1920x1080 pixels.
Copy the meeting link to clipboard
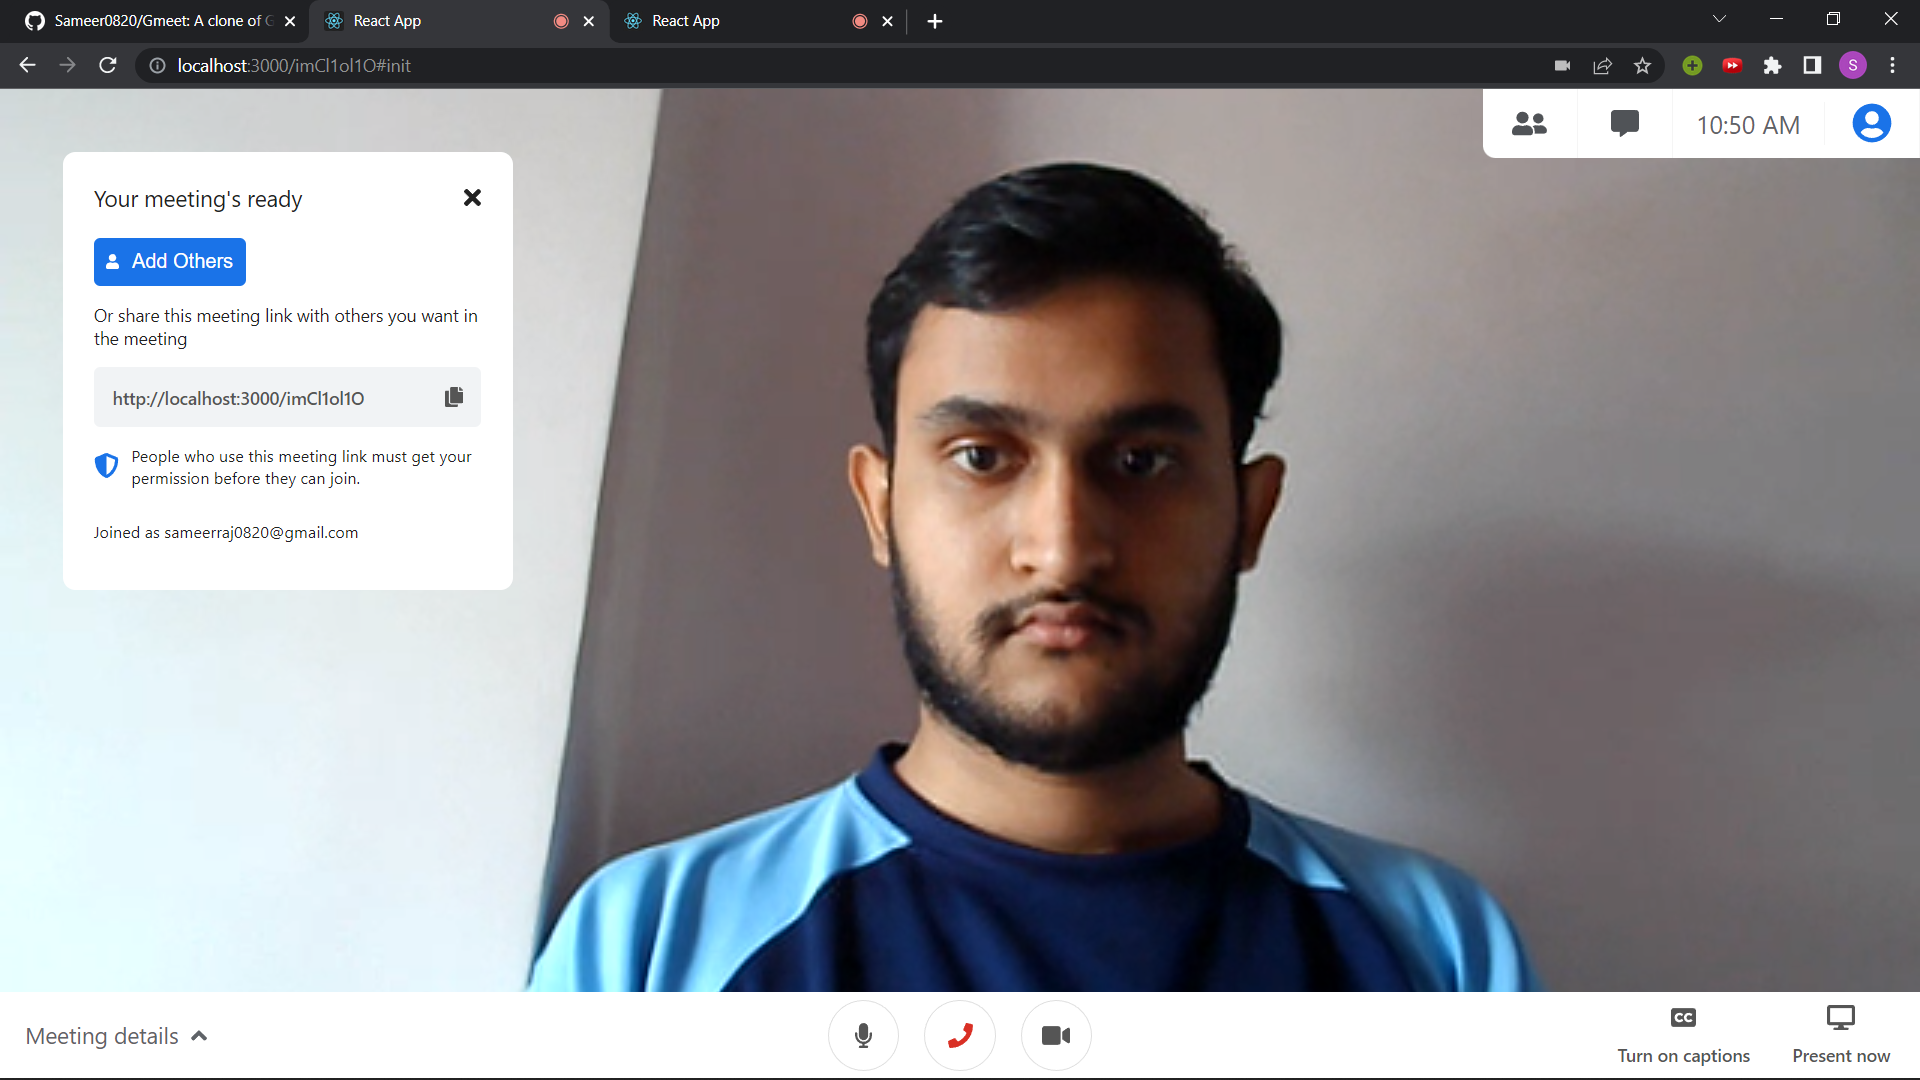click(454, 397)
